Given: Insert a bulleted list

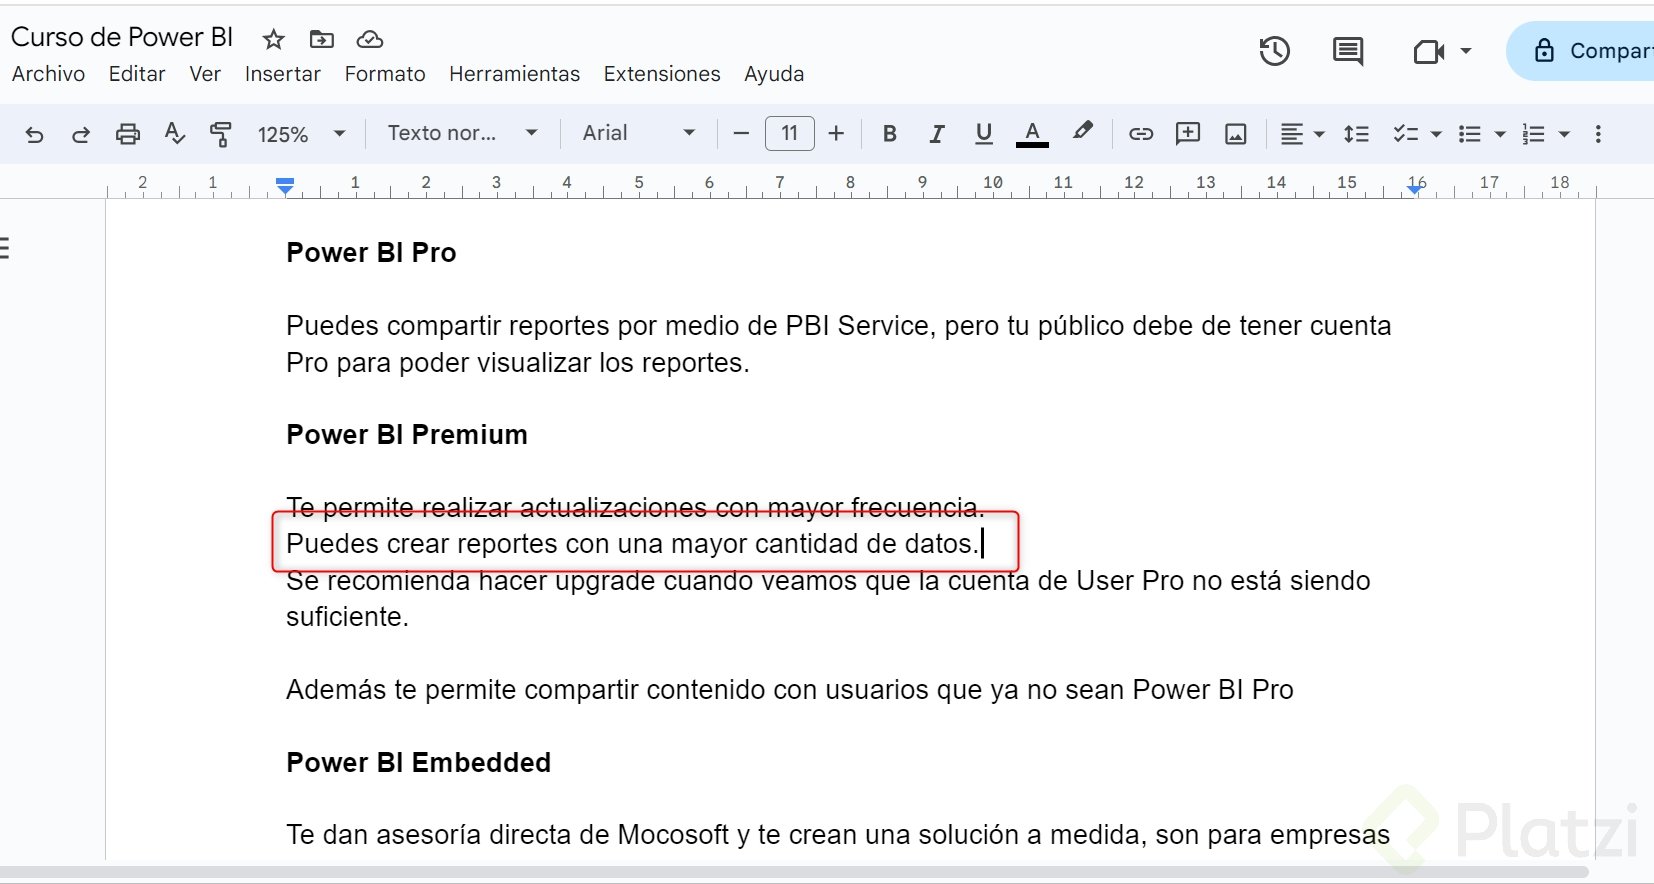Looking at the screenshot, I should coord(1470,134).
